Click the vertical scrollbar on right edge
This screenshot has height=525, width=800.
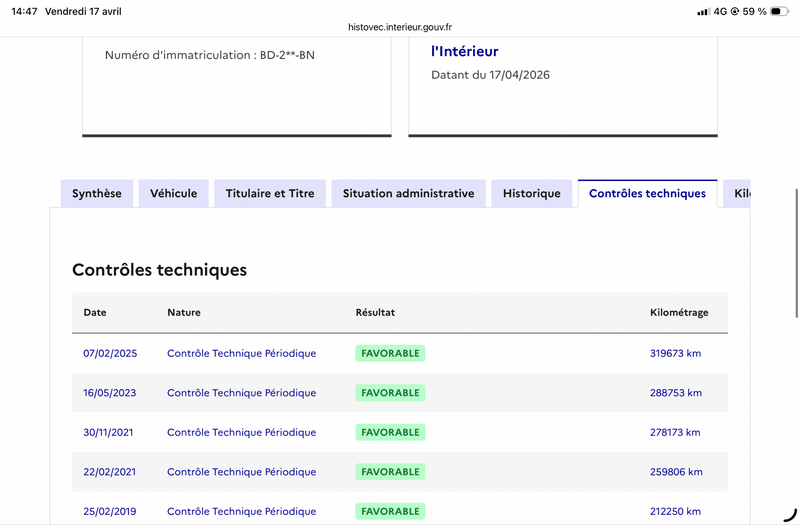pyautogui.click(x=796, y=254)
